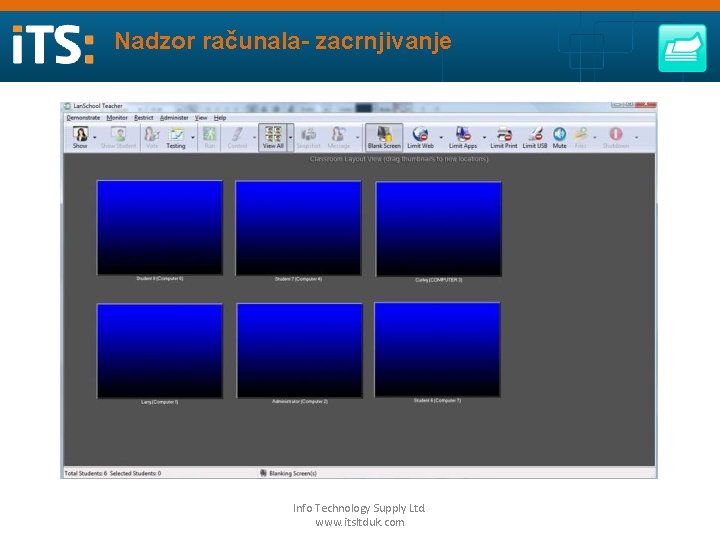The width and height of the screenshot is (720, 540).
Task: Select the Curley (COMPUTER 3) thumbnail
Action: point(439,229)
